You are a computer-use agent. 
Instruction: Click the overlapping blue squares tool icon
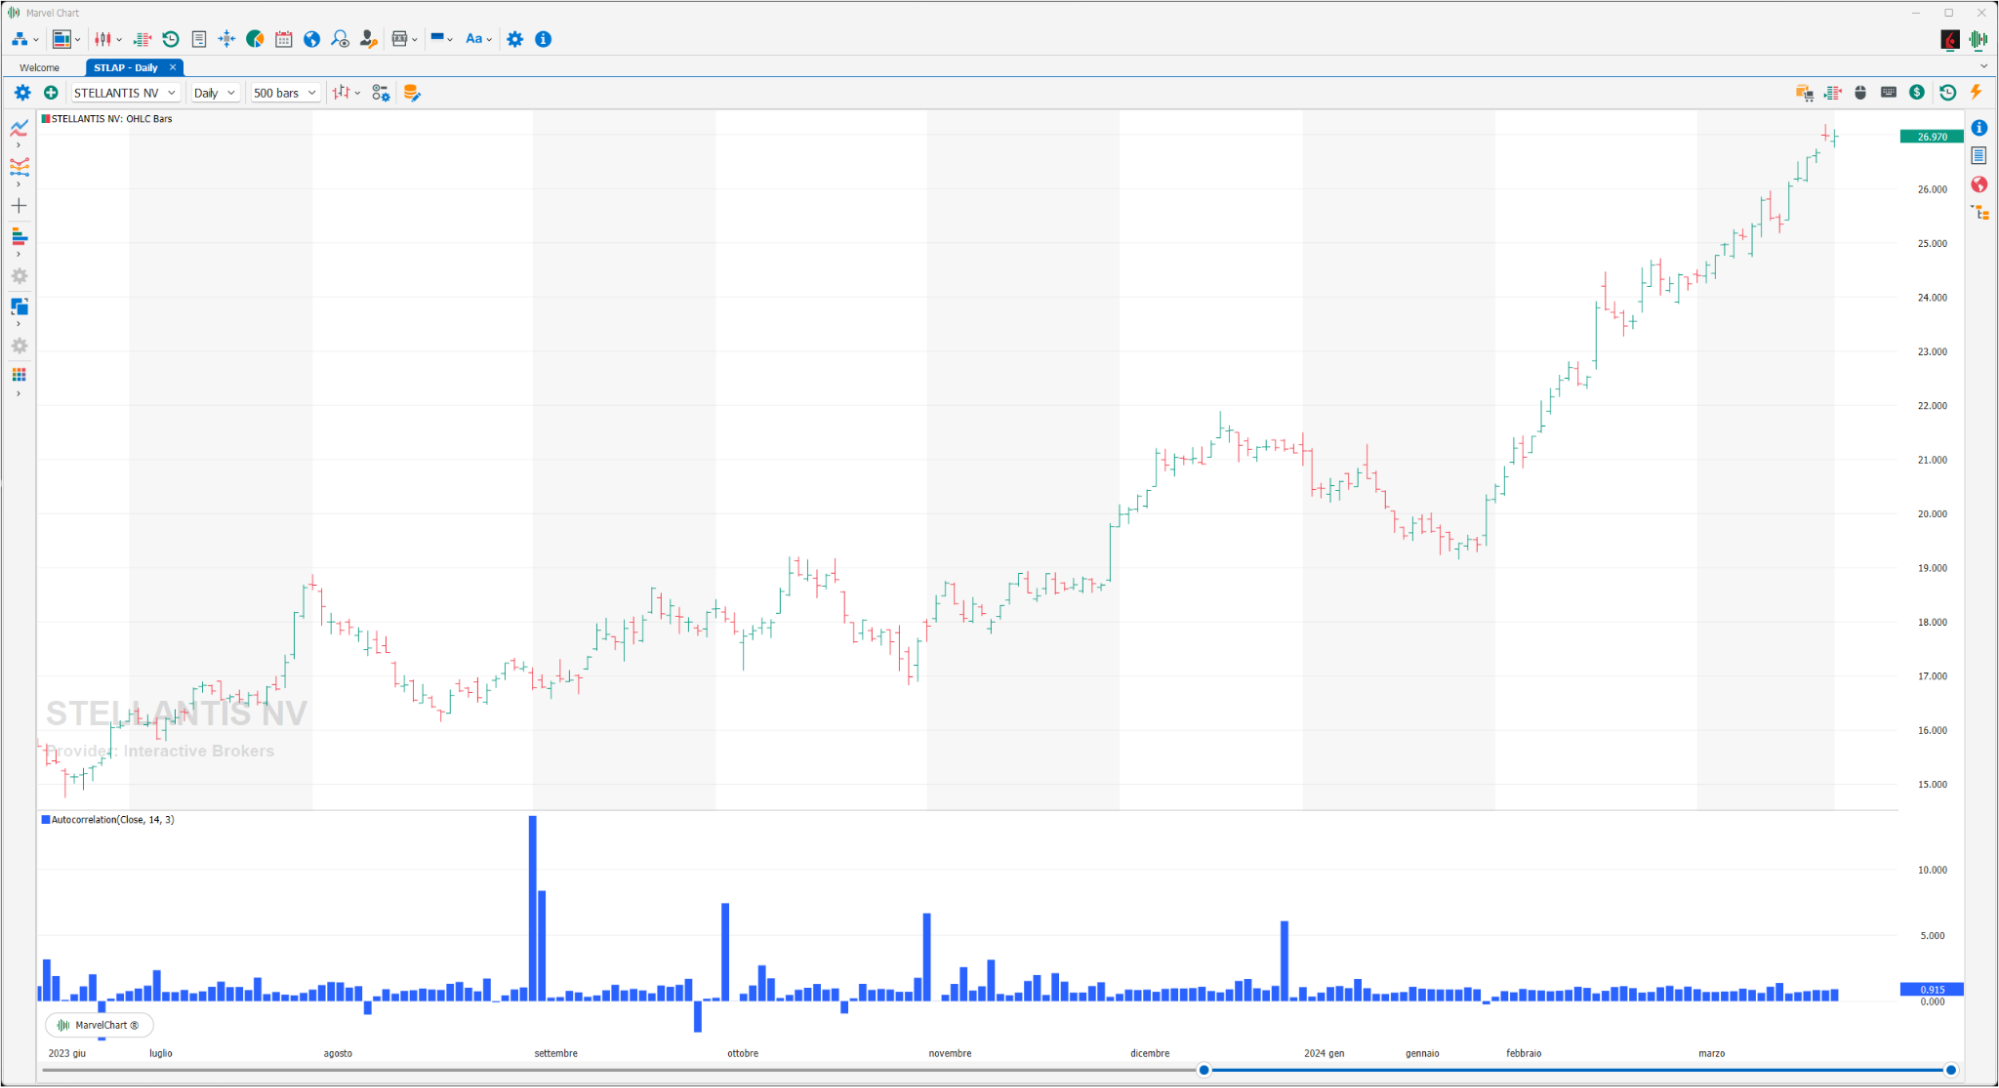coord(19,306)
